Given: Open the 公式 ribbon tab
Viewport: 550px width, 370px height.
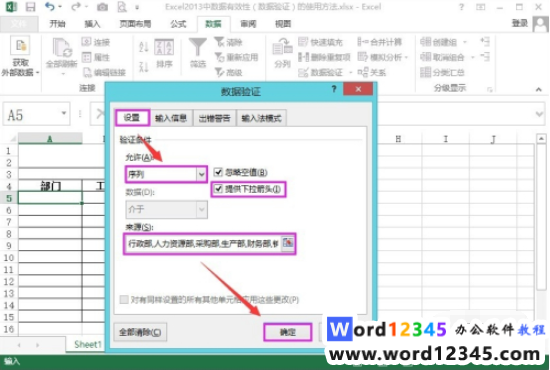Looking at the screenshot, I should click(178, 24).
